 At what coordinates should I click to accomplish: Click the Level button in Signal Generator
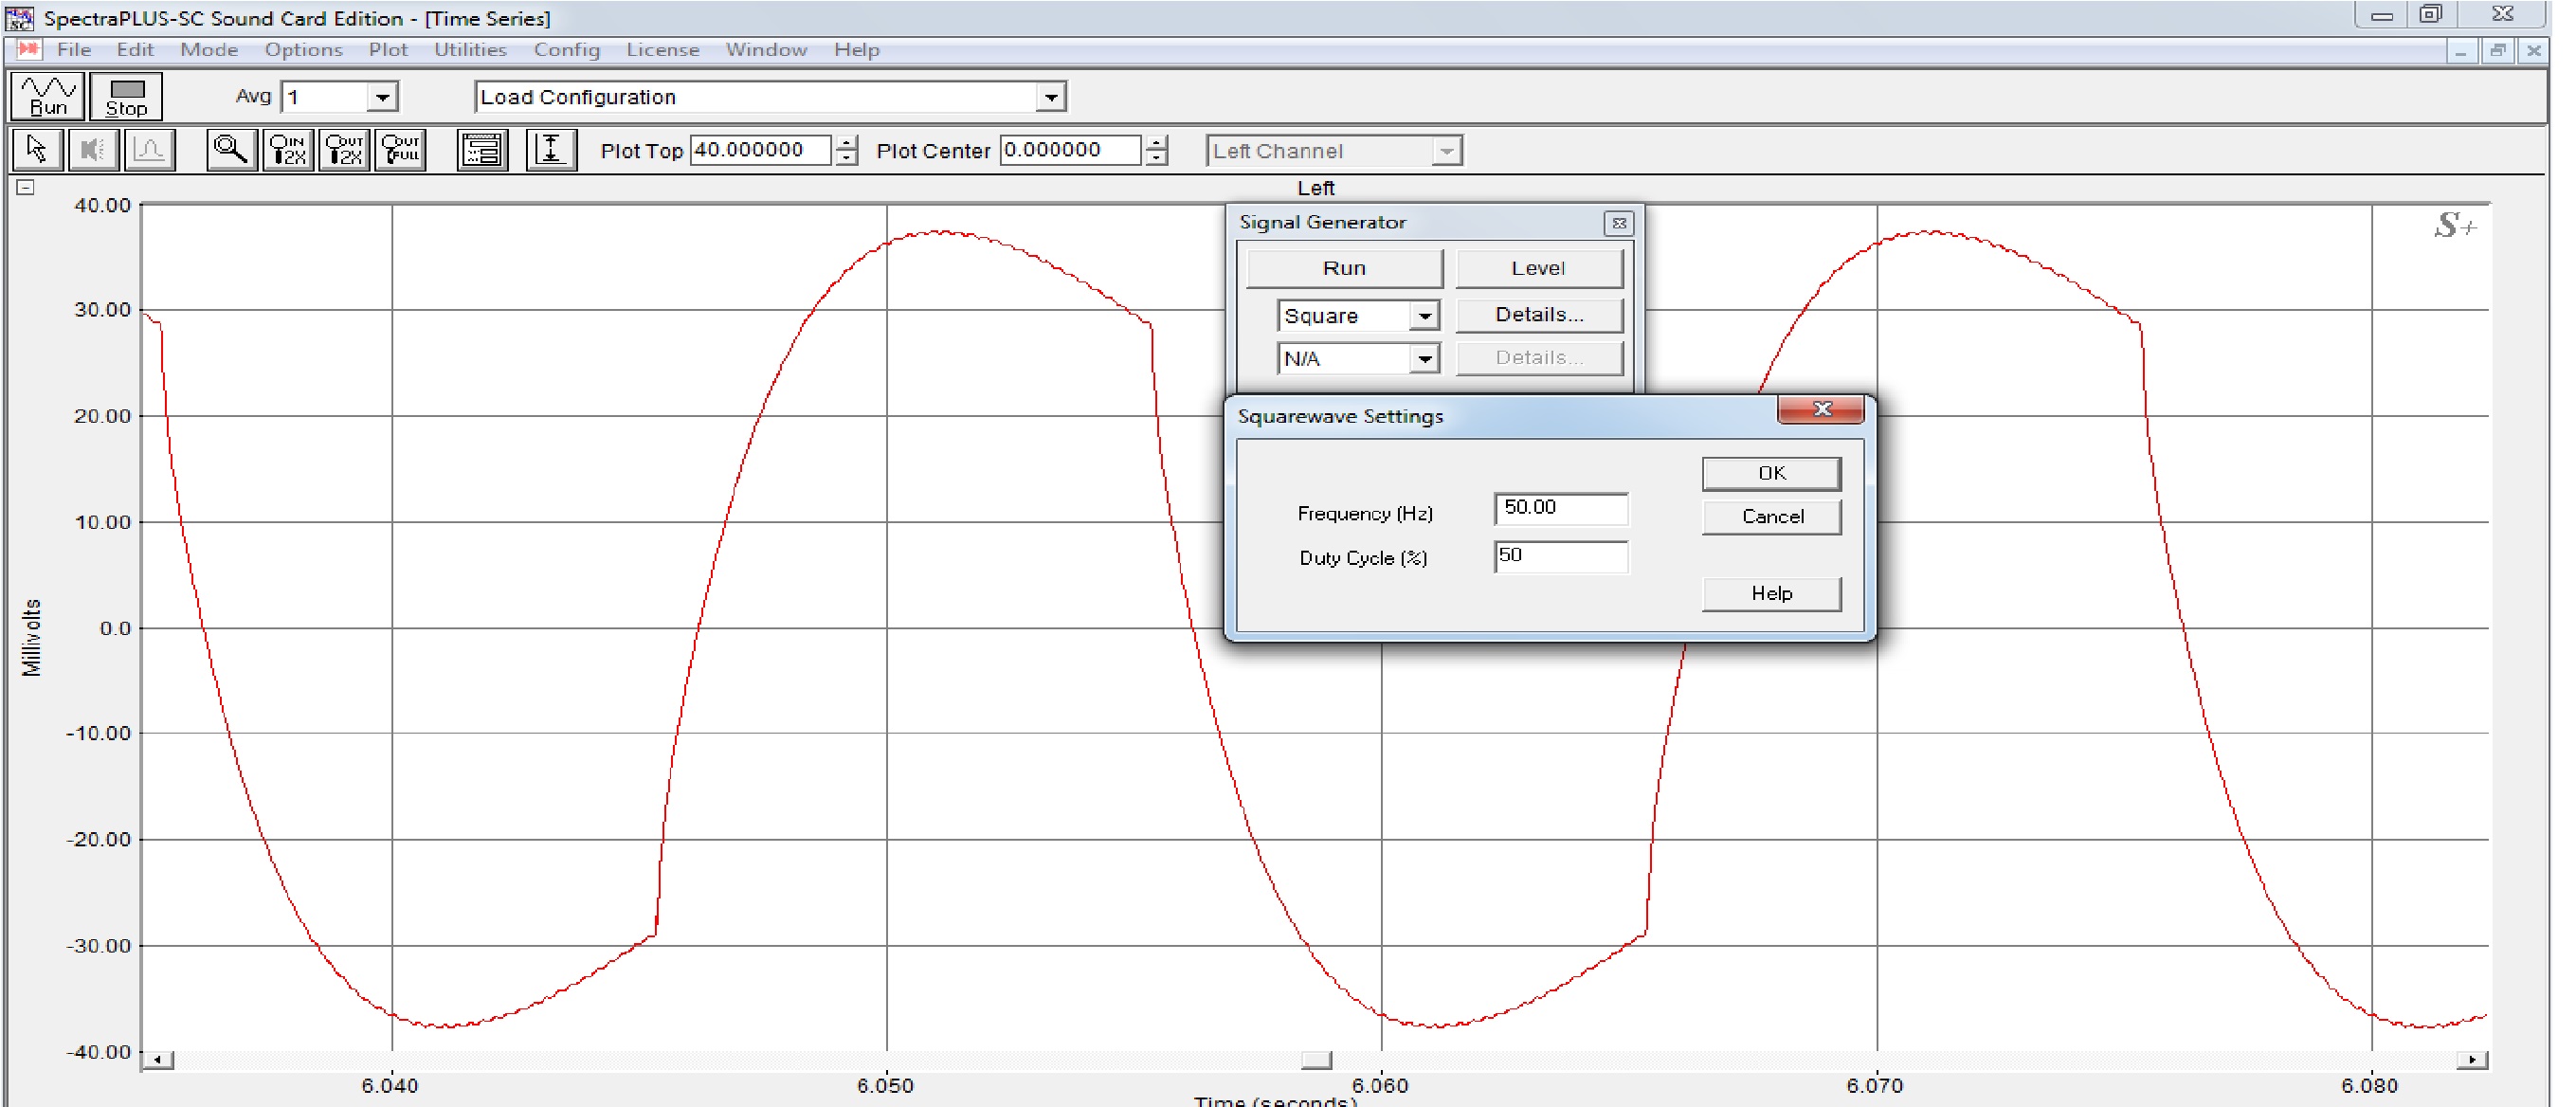coord(1538,268)
